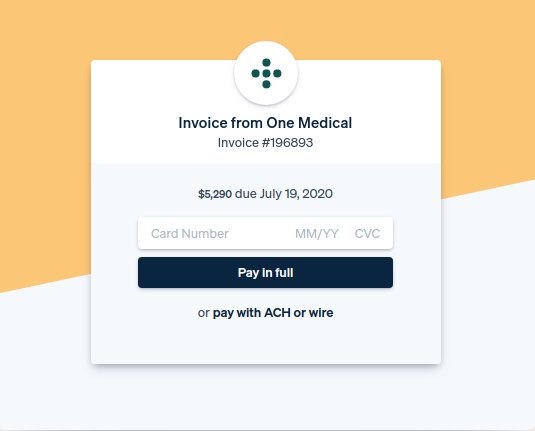Image resolution: width=535 pixels, height=431 pixels.
Task: Click the word or before ACH link
Action: (204, 313)
